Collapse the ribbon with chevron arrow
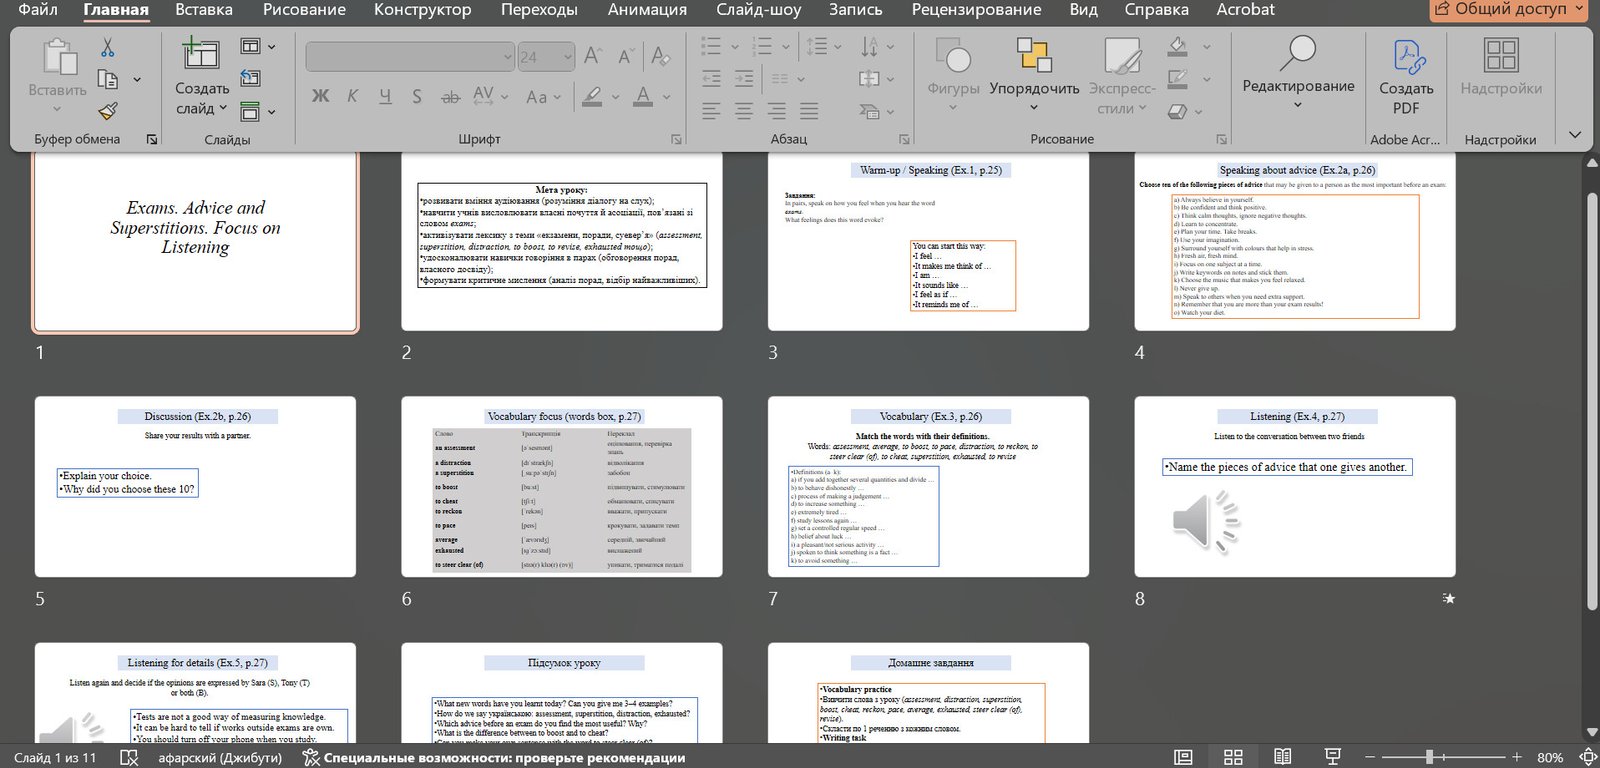 [x=1575, y=135]
